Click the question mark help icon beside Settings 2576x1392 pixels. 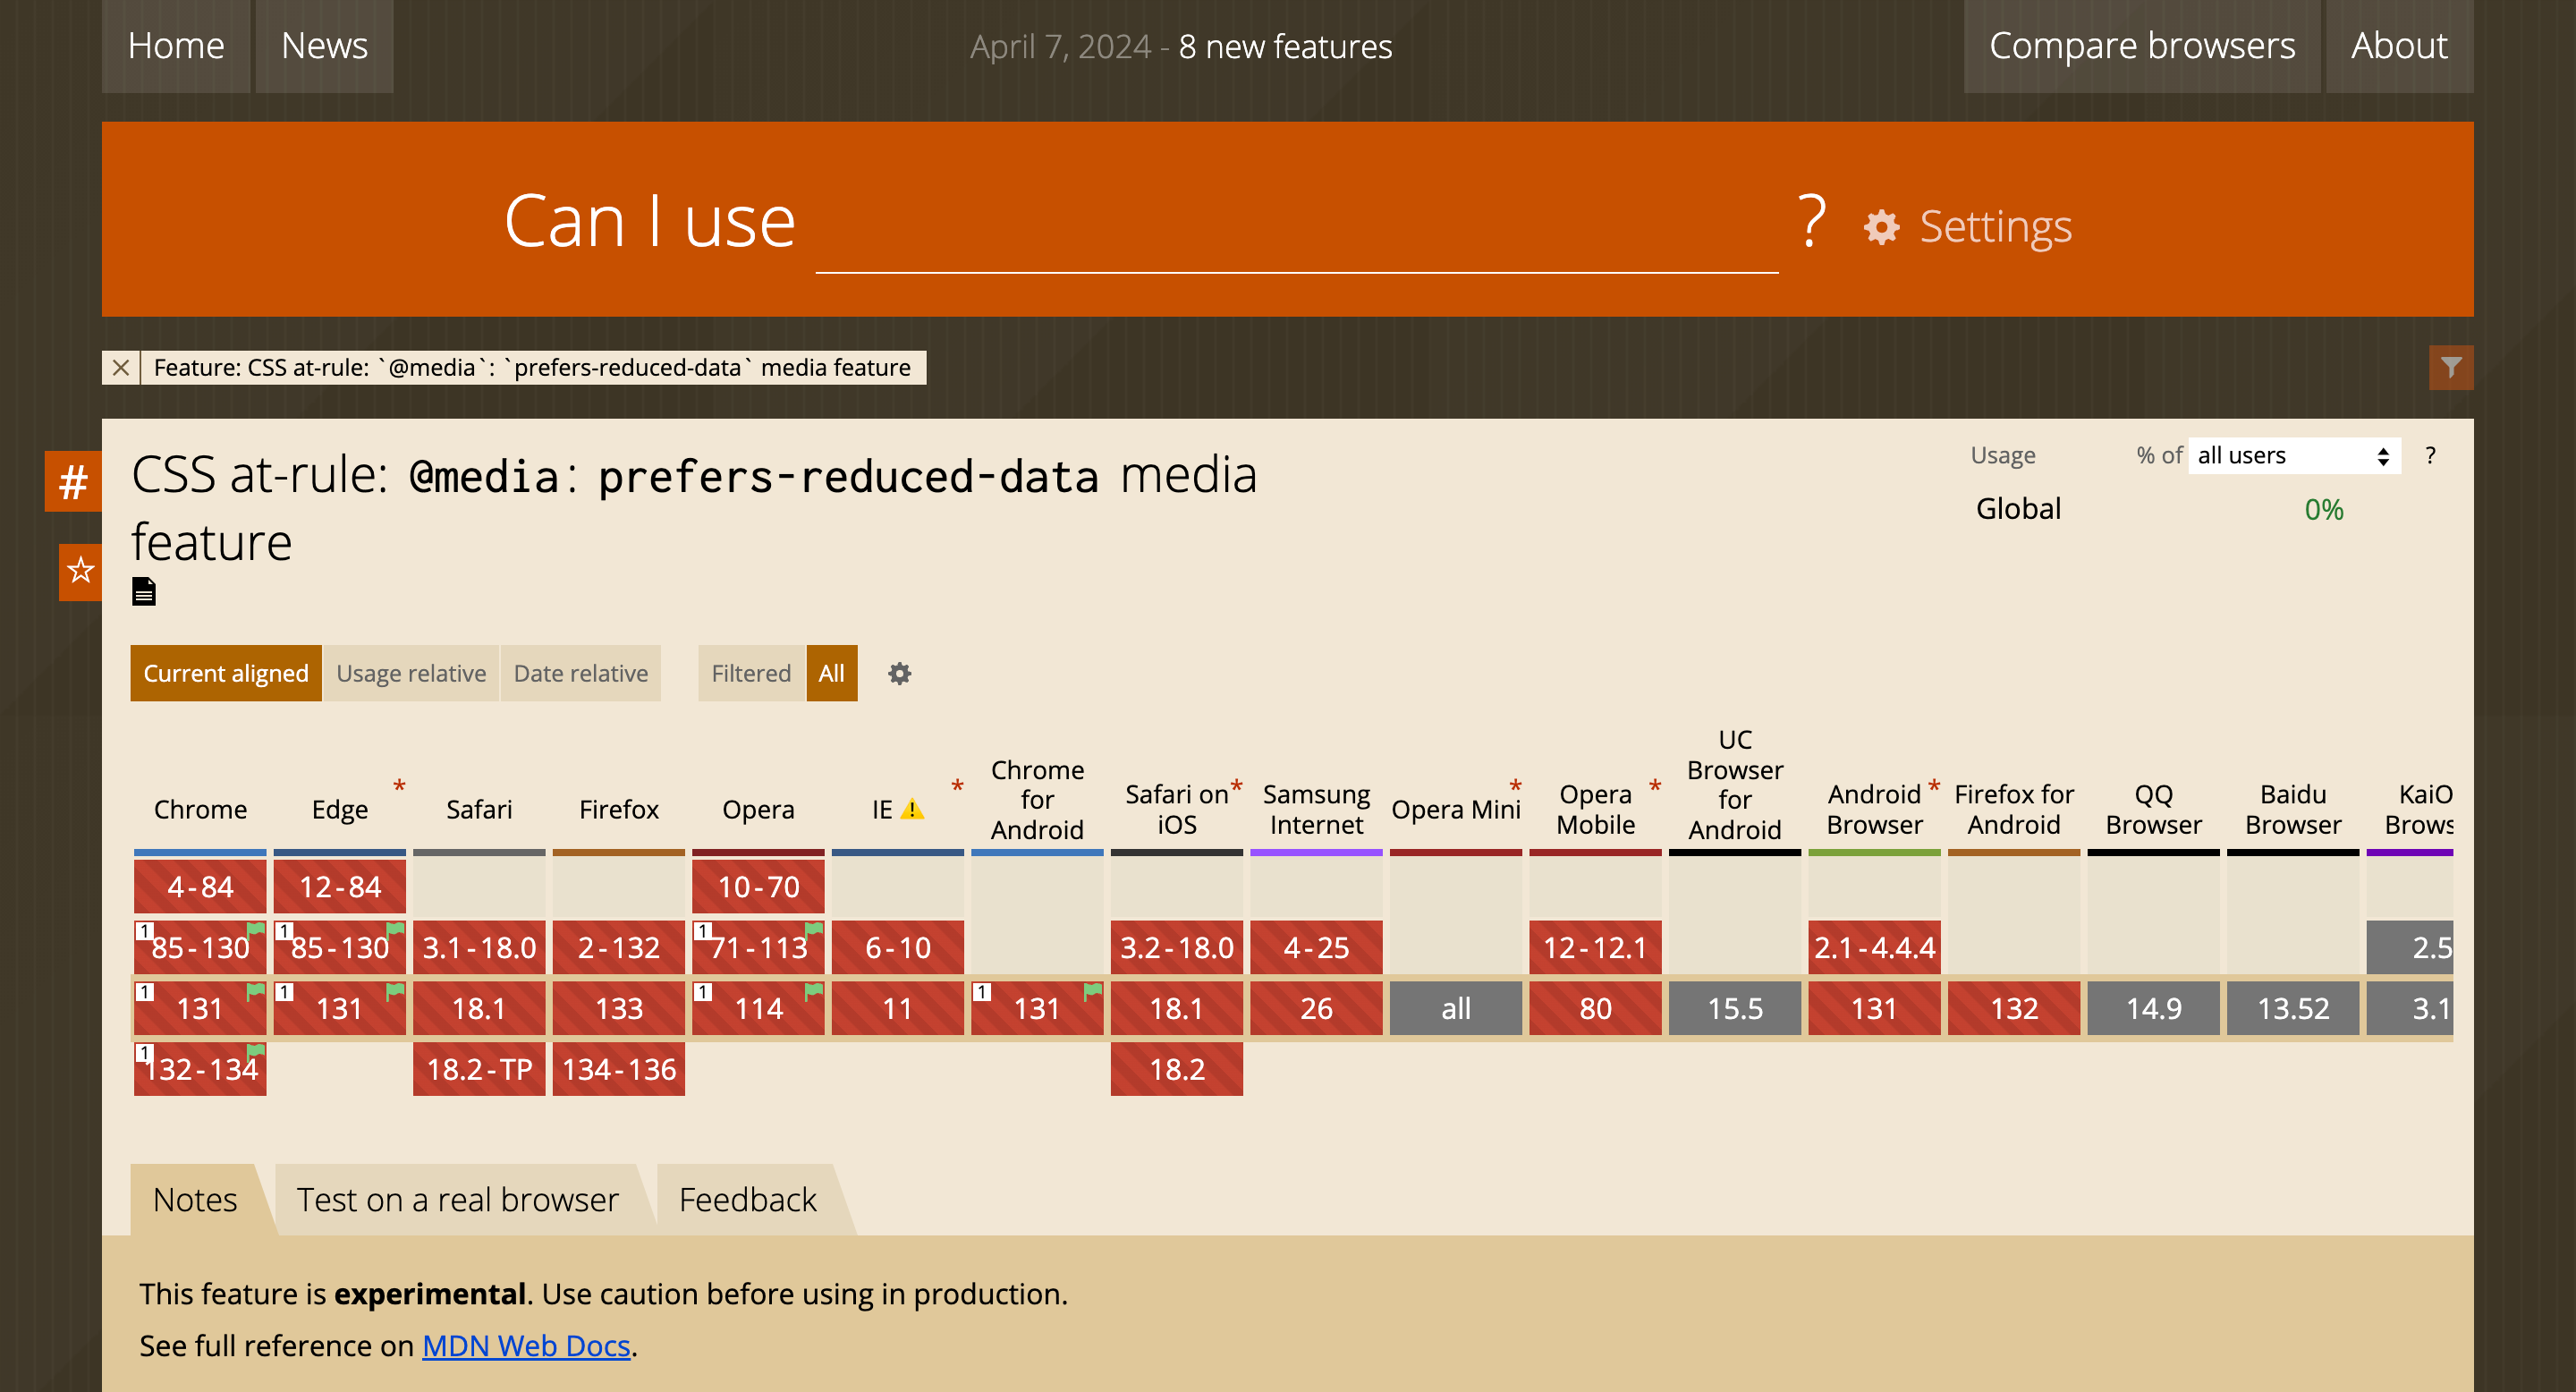1810,222
